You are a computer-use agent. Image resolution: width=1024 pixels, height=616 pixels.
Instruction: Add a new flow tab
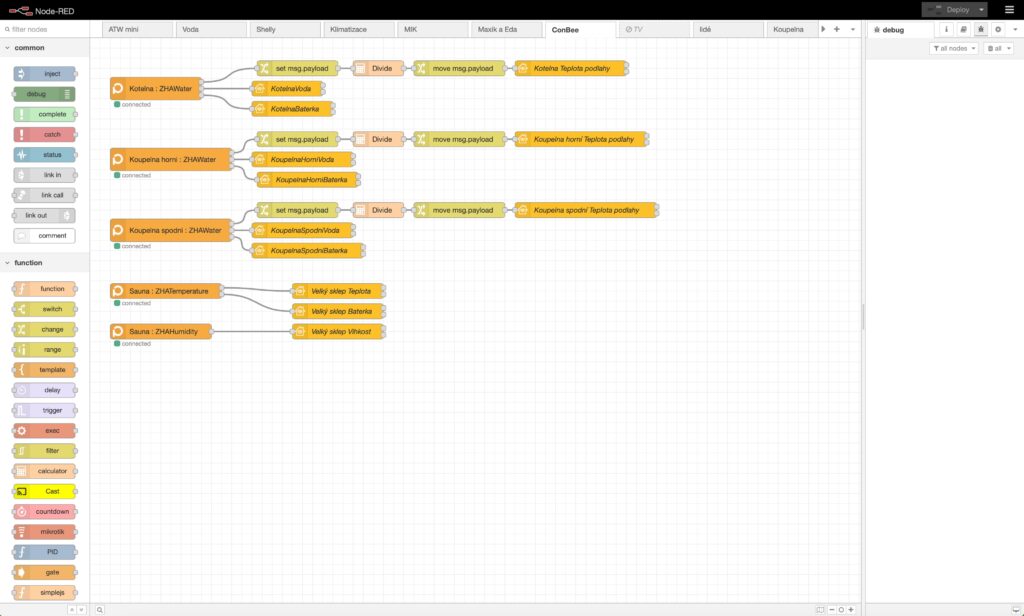[837, 29]
